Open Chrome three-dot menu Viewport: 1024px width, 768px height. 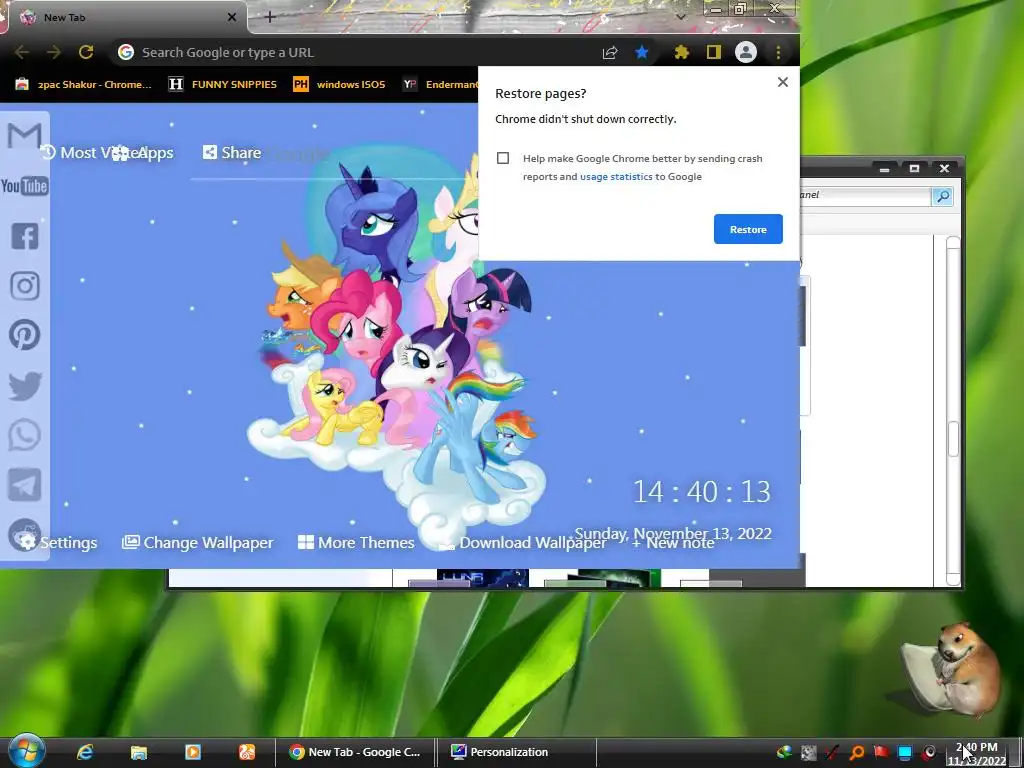[778, 52]
